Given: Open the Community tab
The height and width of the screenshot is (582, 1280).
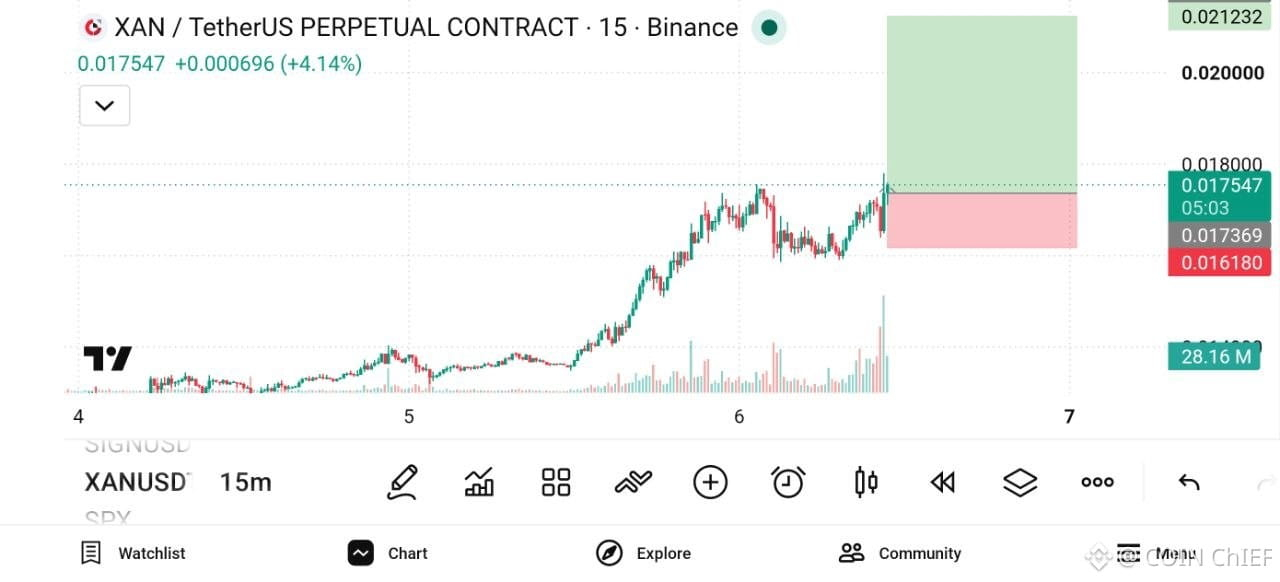Looking at the screenshot, I should tap(900, 553).
